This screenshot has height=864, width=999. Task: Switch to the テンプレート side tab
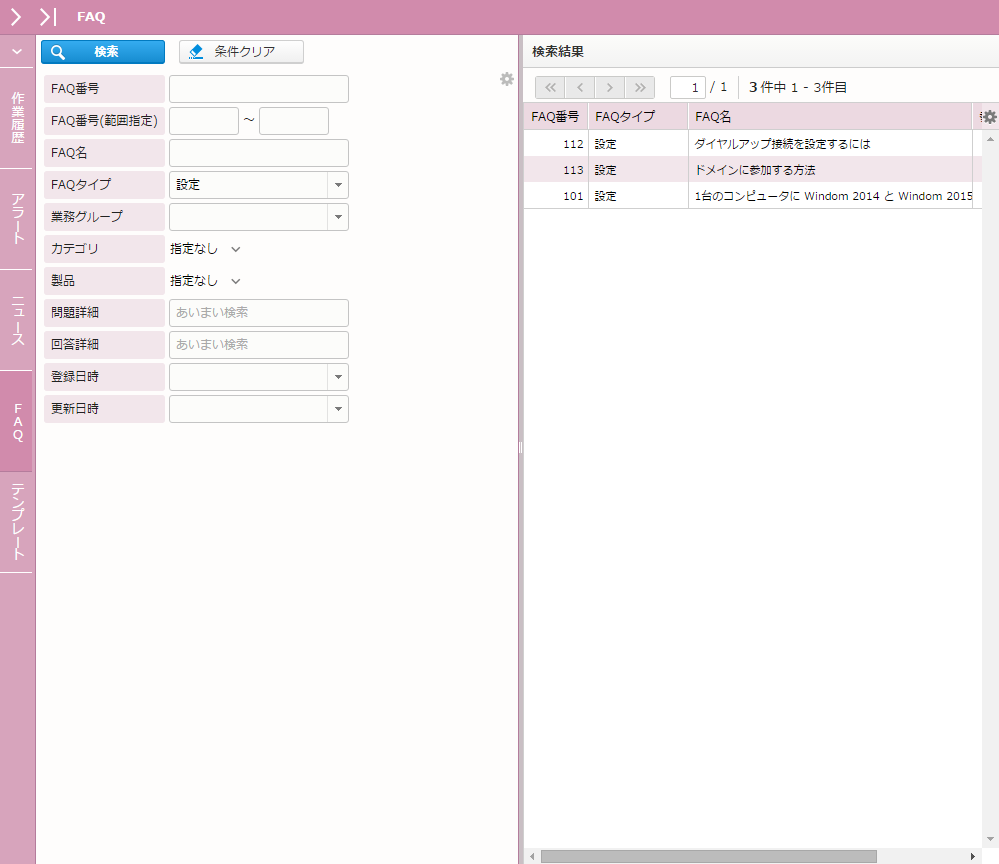17,521
